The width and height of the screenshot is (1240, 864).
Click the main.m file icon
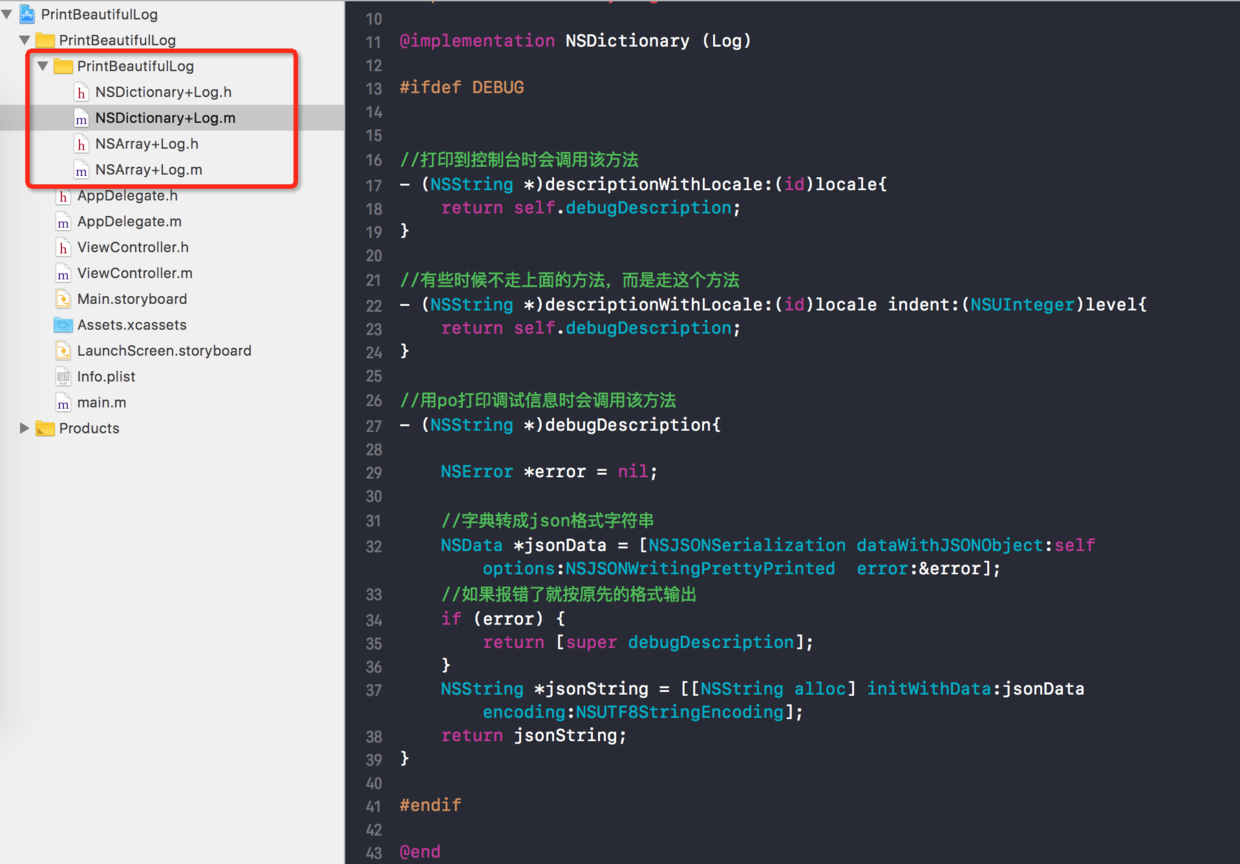point(63,403)
